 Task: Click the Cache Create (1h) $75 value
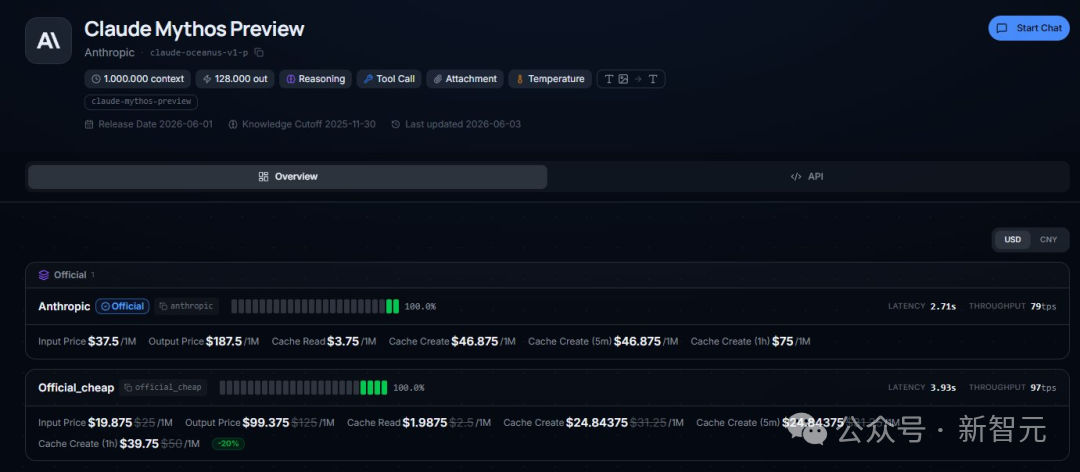pyautogui.click(x=782, y=341)
